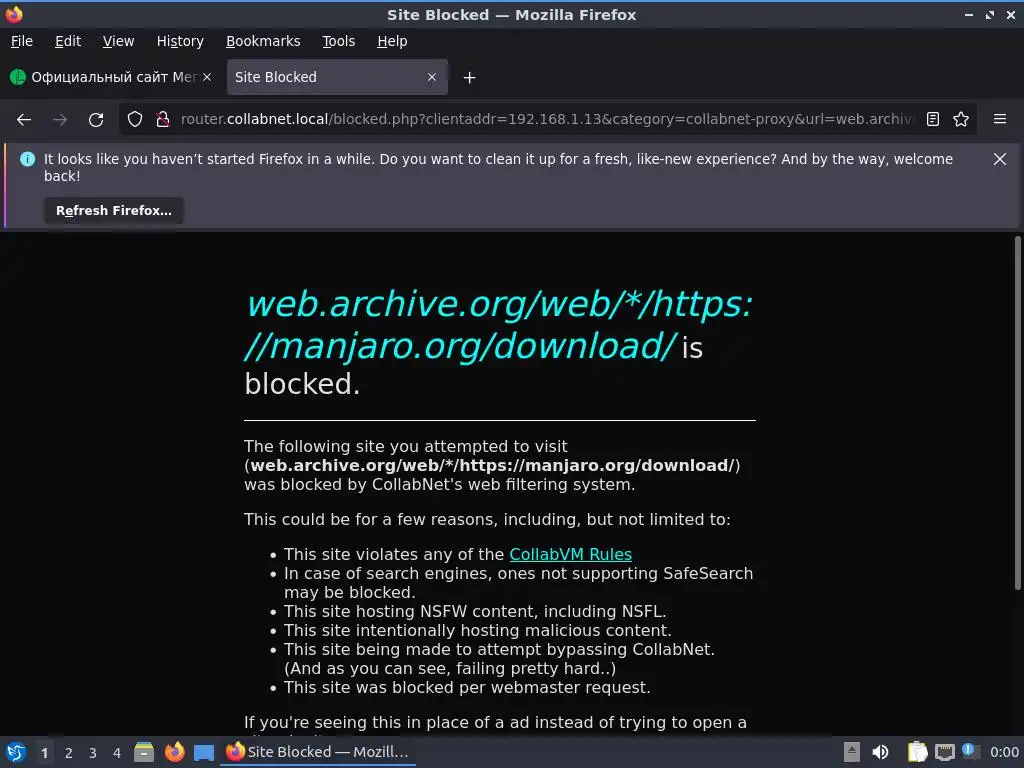This screenshot has height=768, width=1024.
Task: Open the Help menu
Action: pyautogui.click(x=392, y=41)
